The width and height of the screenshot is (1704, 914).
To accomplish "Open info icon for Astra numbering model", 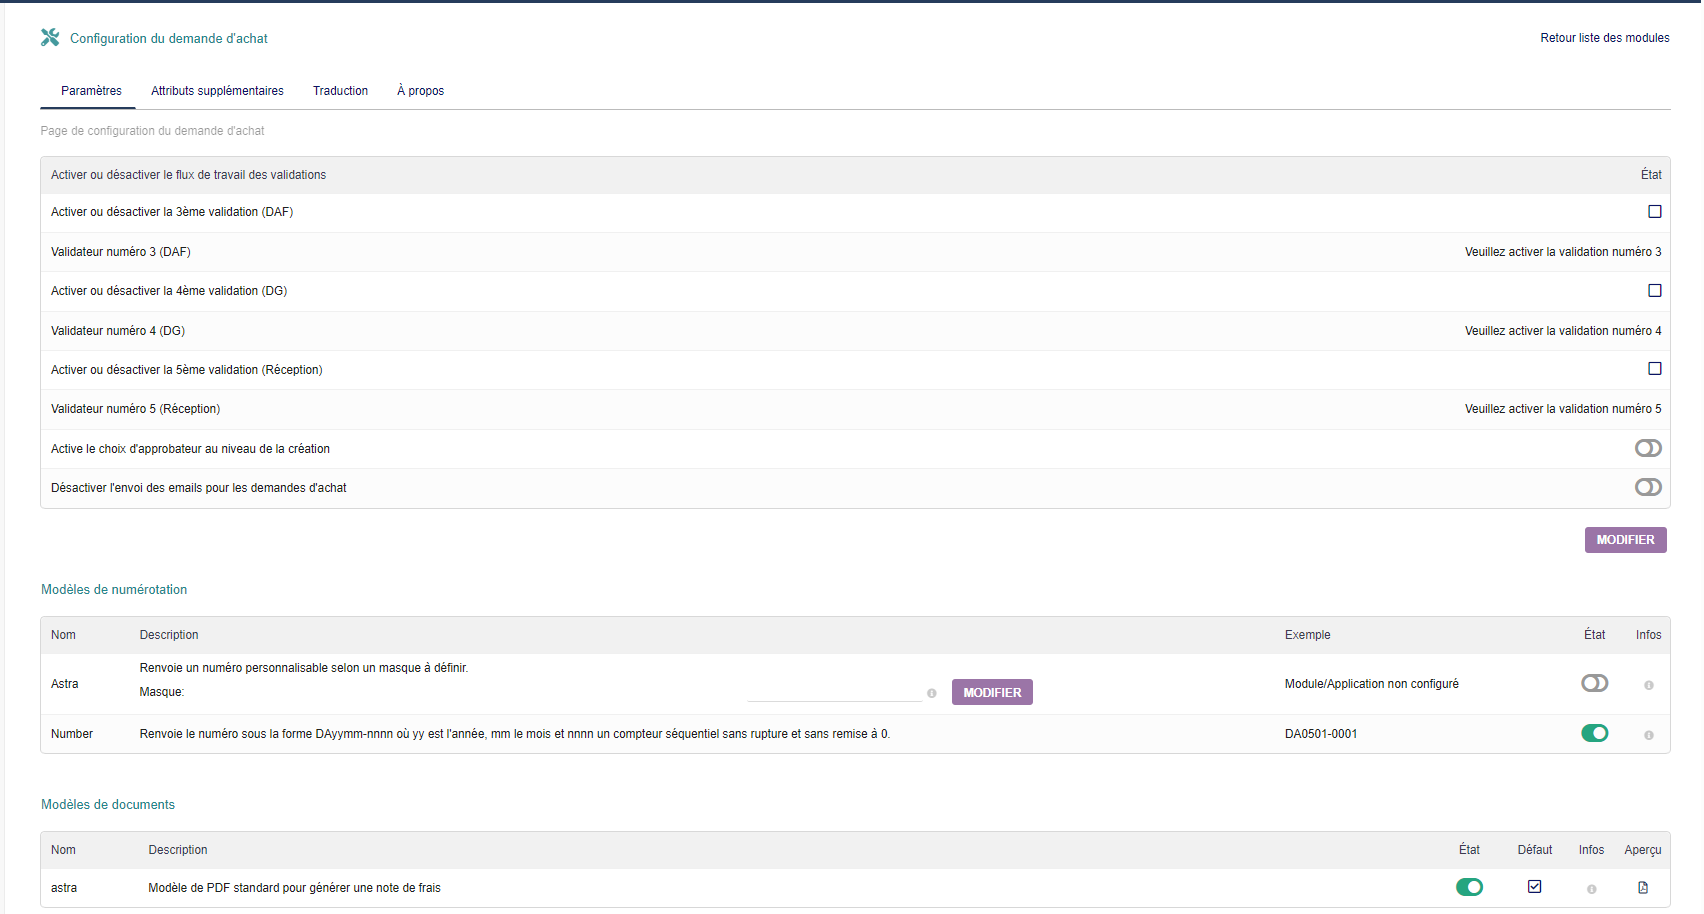I will pos(1649,685).
